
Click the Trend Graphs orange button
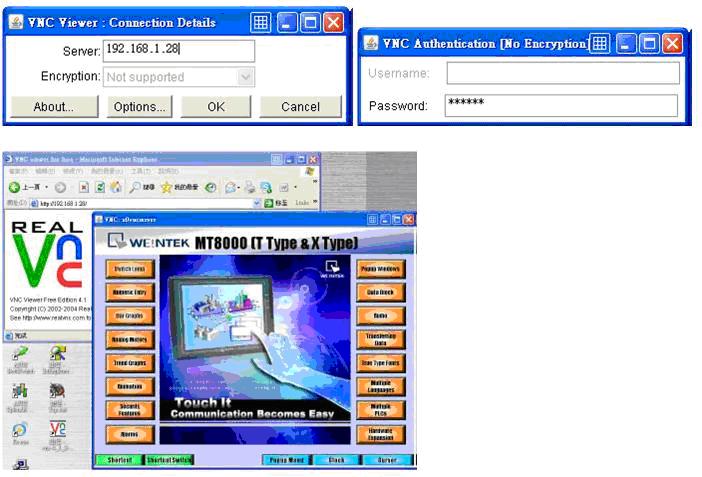130,363
